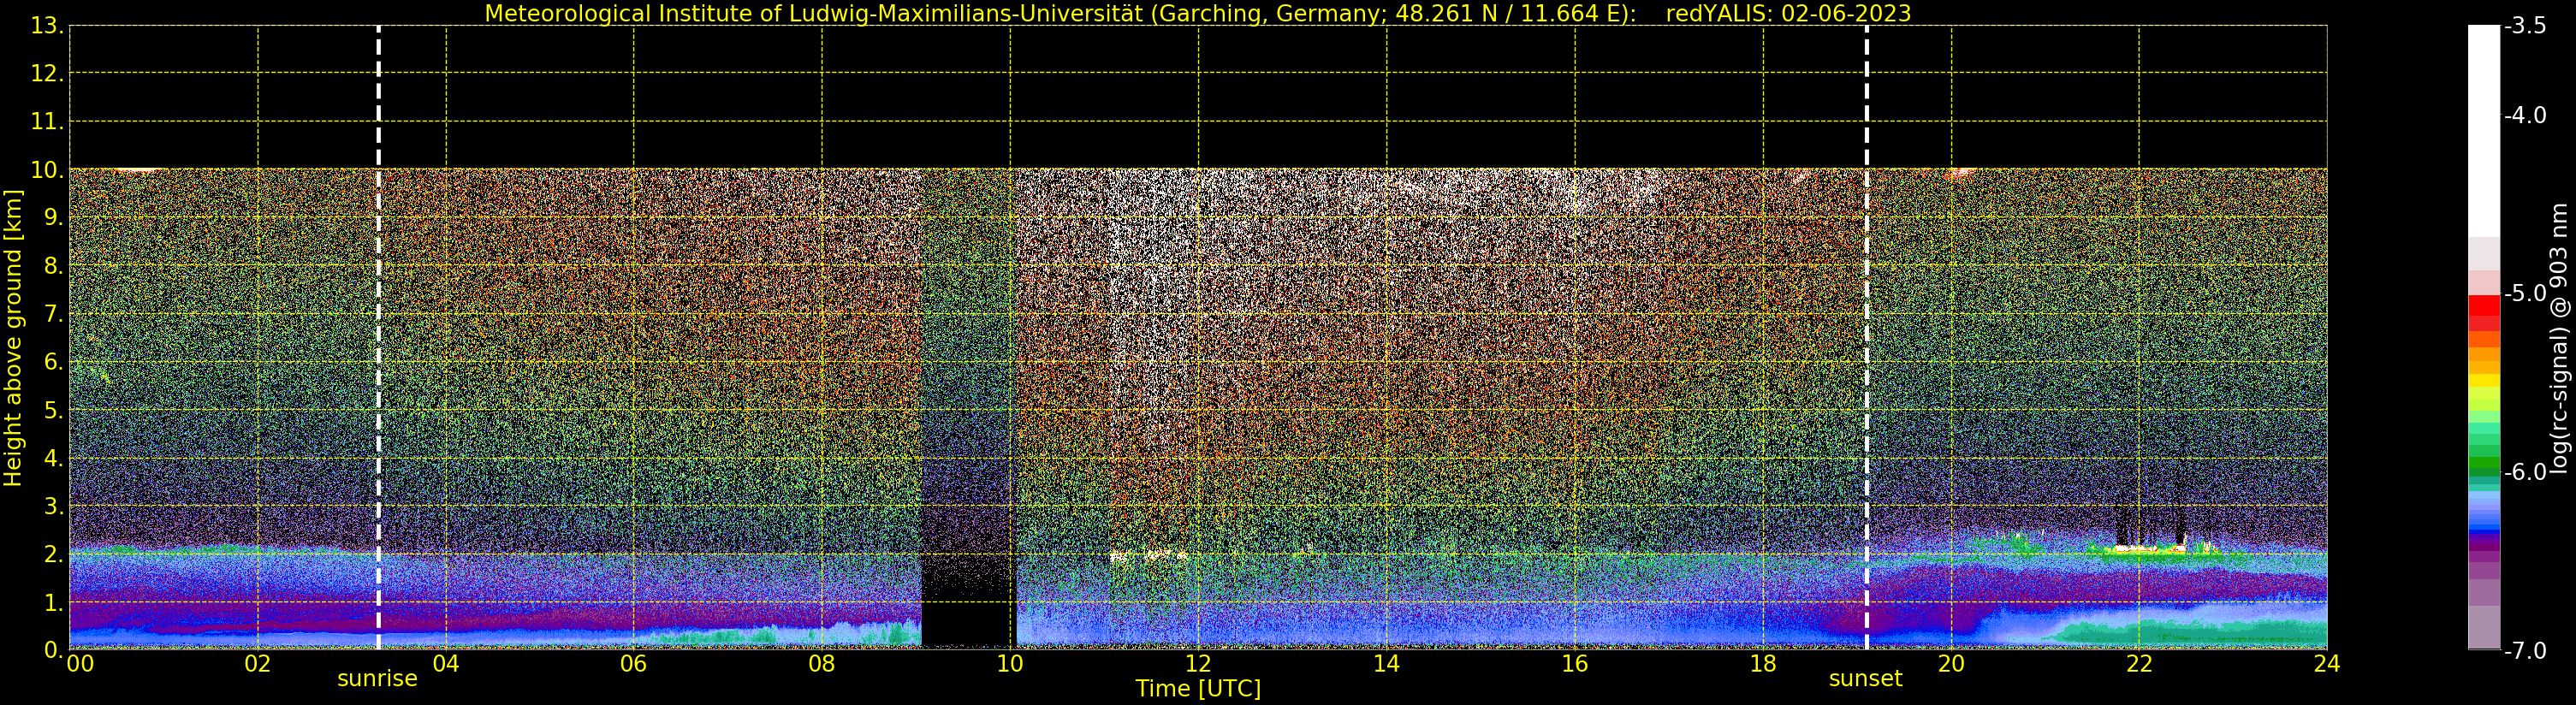This screenshot has width=2576, height=705.
Task: Click the colorbar tick label '-3.5'
Action: click(2525, 26)
